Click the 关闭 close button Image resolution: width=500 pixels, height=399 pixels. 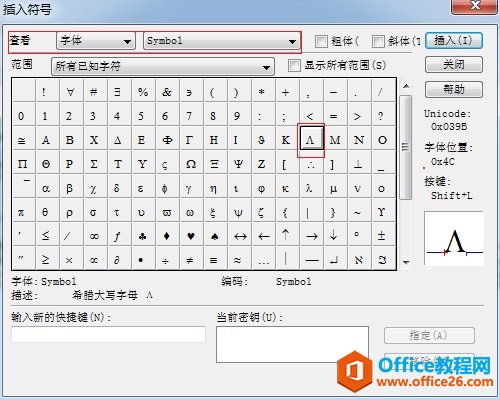coord(454,64)
